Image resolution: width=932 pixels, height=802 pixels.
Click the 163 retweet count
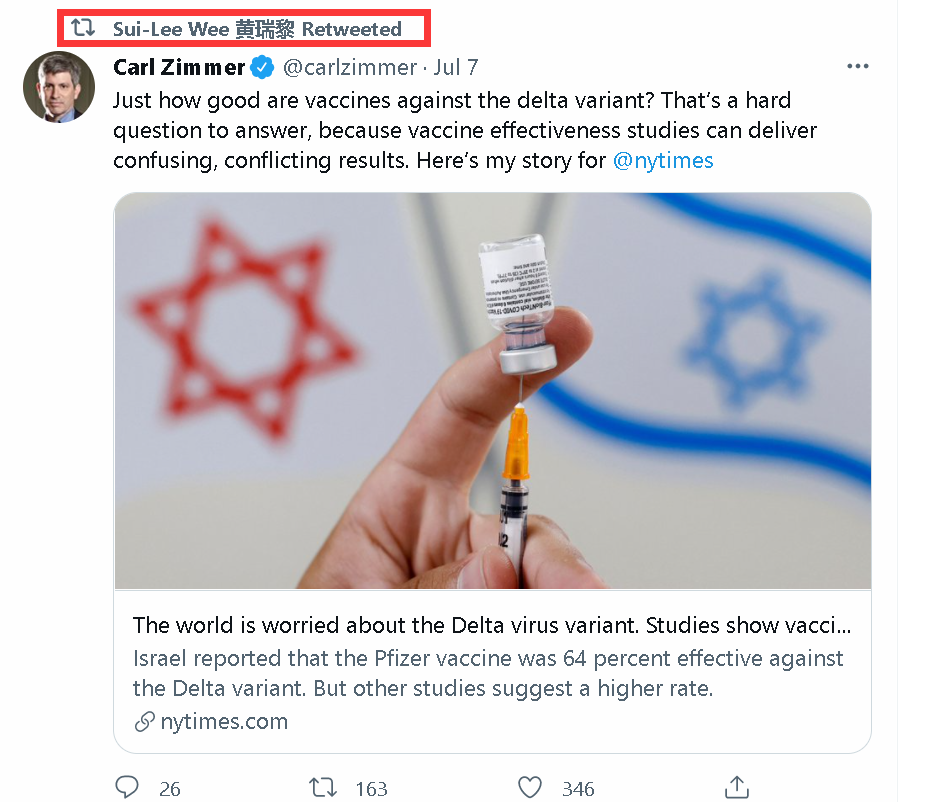tap(371, 789)
